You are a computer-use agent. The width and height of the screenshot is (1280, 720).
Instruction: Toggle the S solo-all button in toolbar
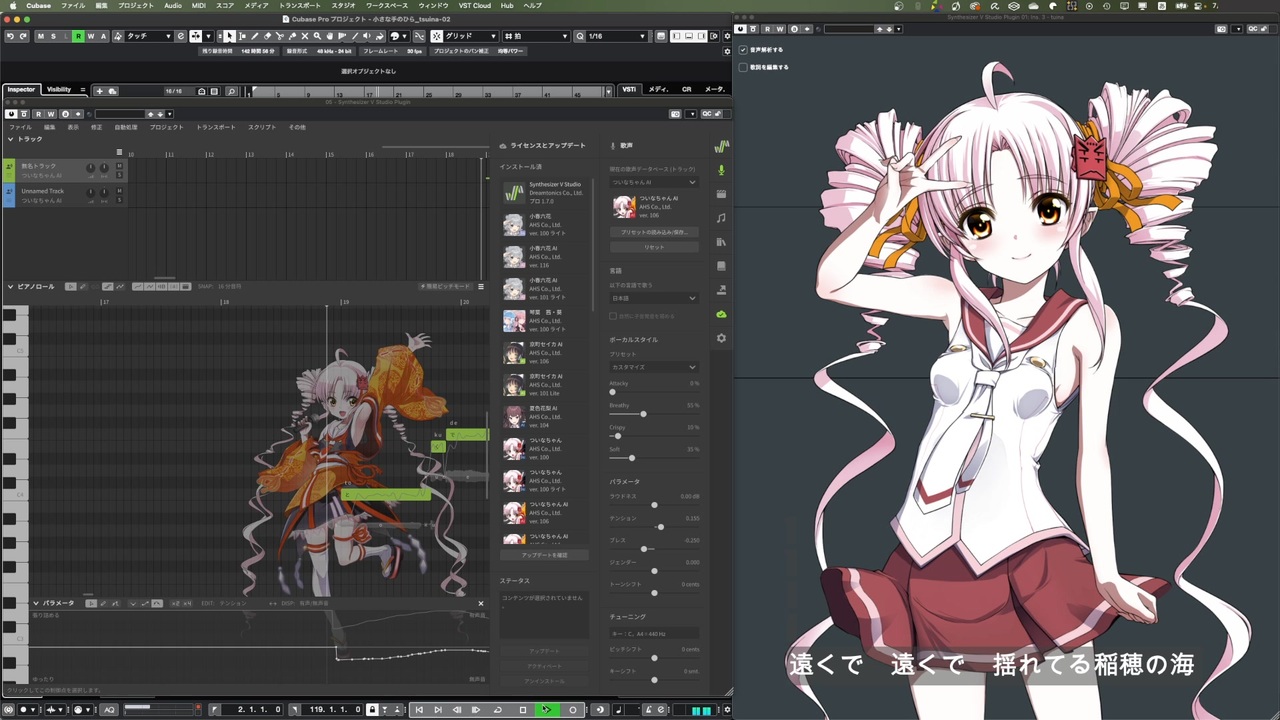pos(53,36)
